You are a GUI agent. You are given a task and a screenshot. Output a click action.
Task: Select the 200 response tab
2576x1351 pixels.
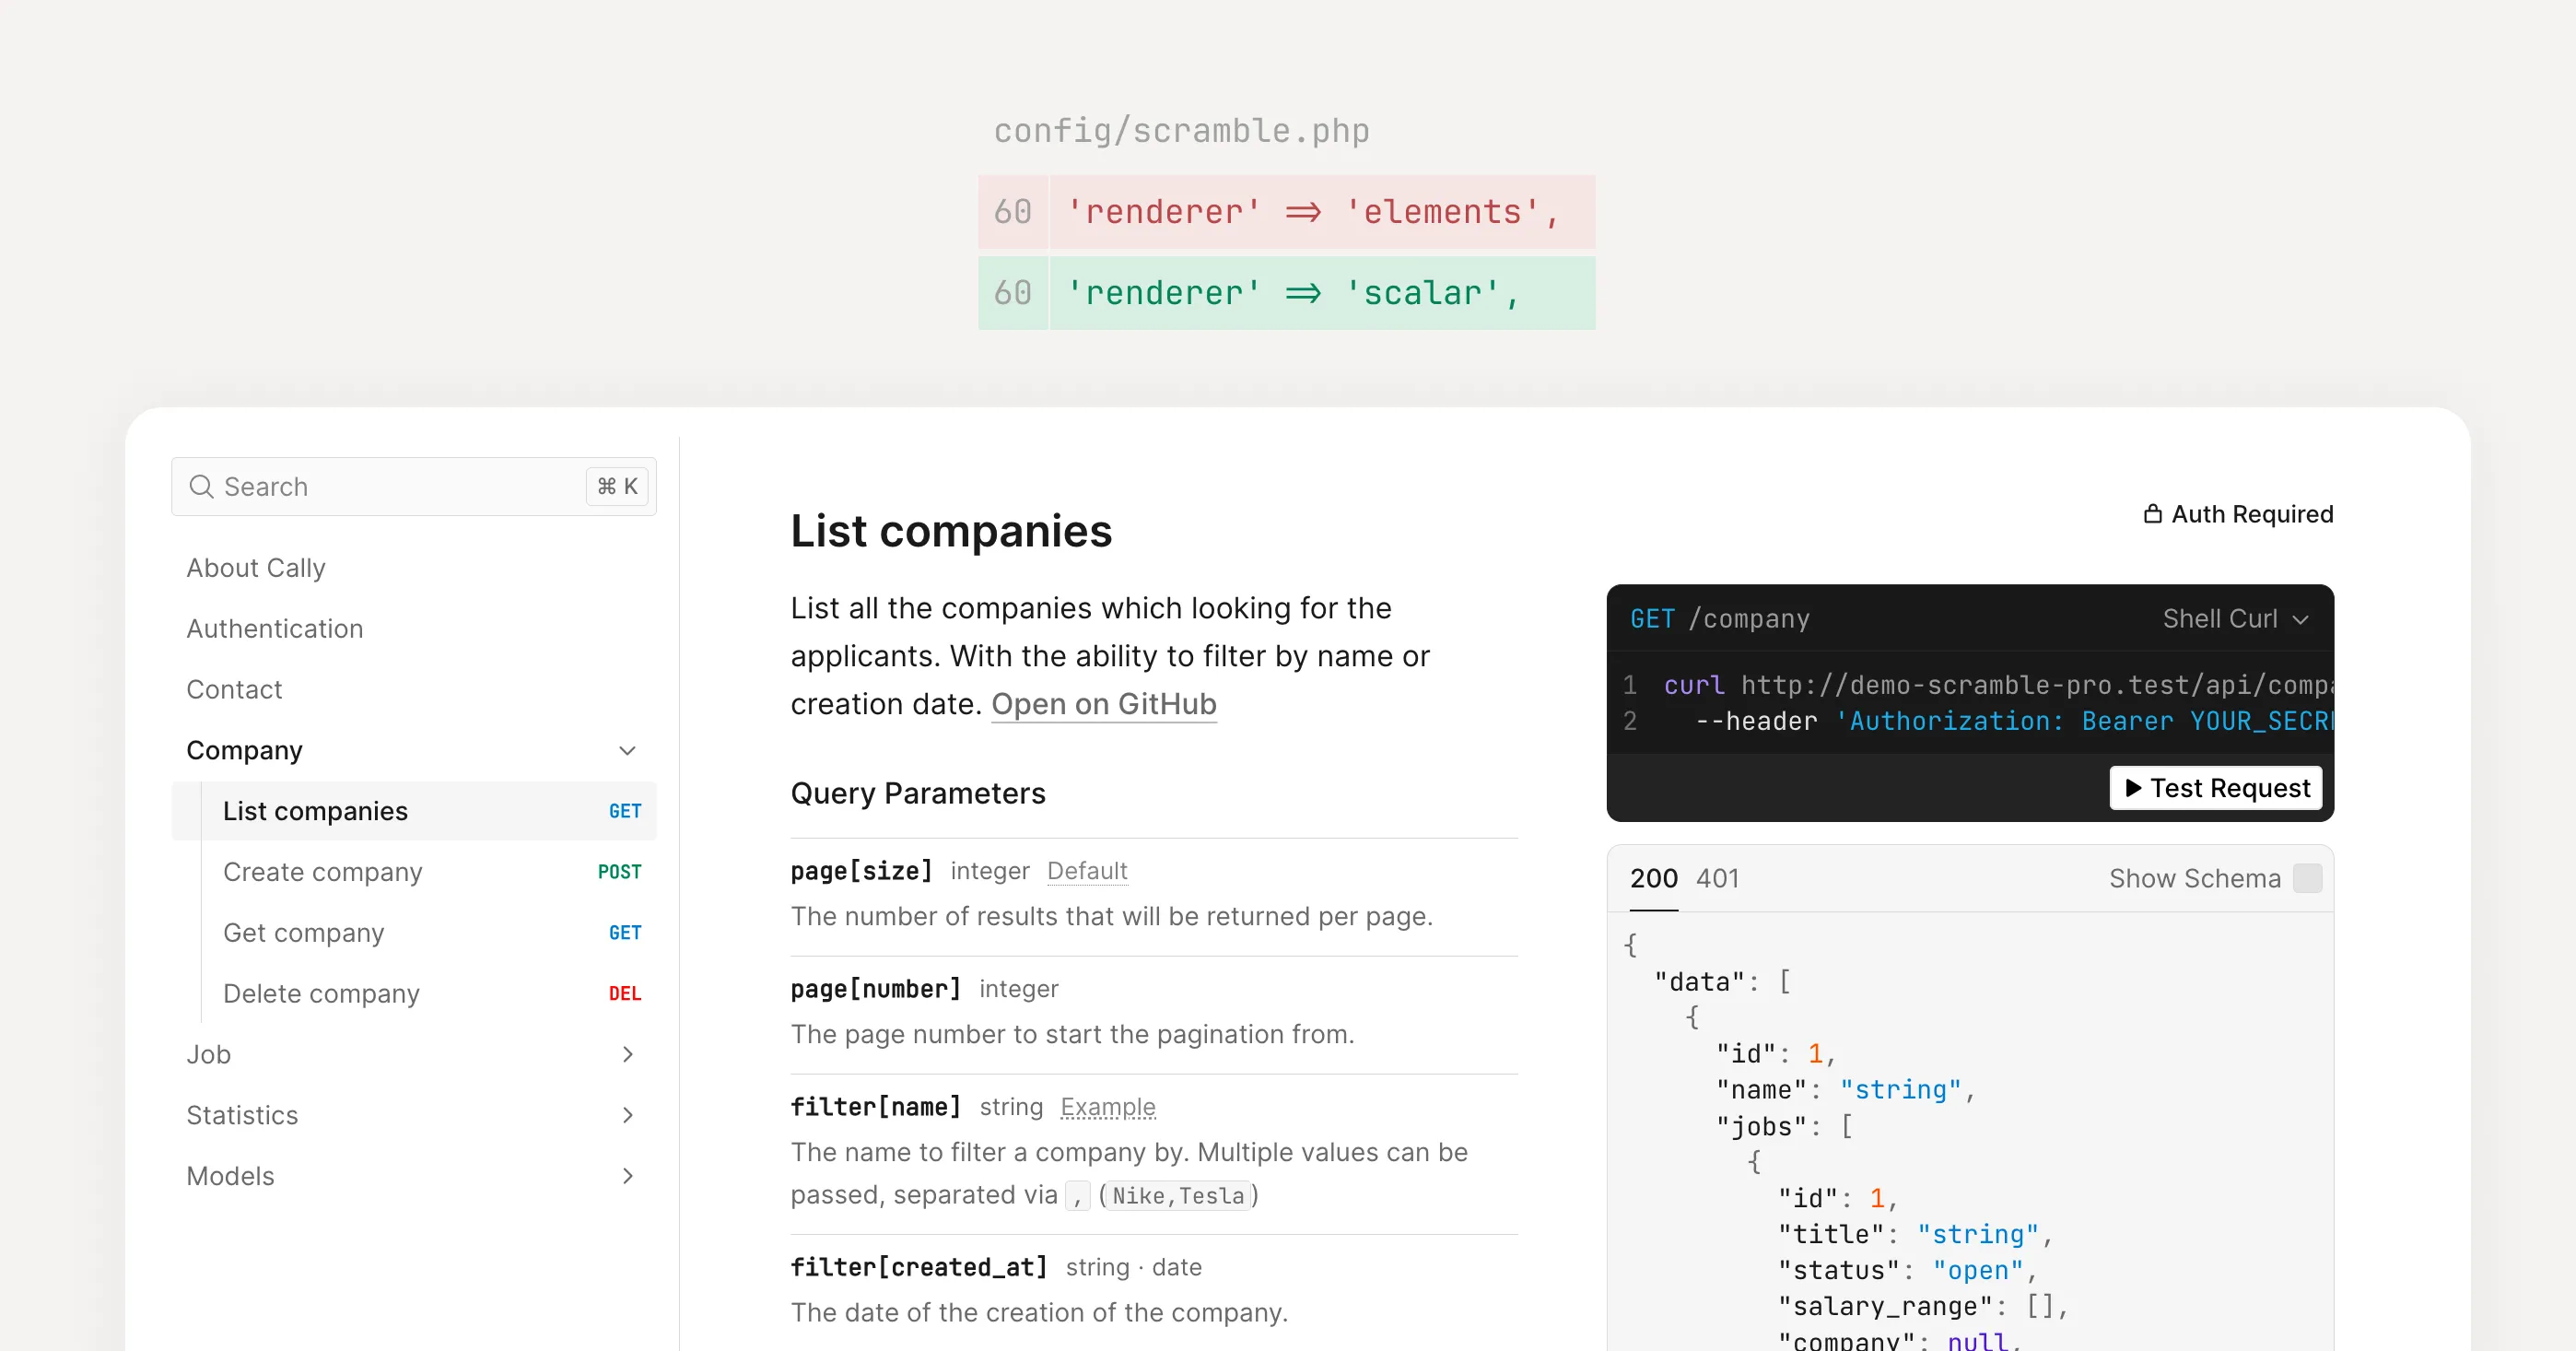coord(1654,878)
